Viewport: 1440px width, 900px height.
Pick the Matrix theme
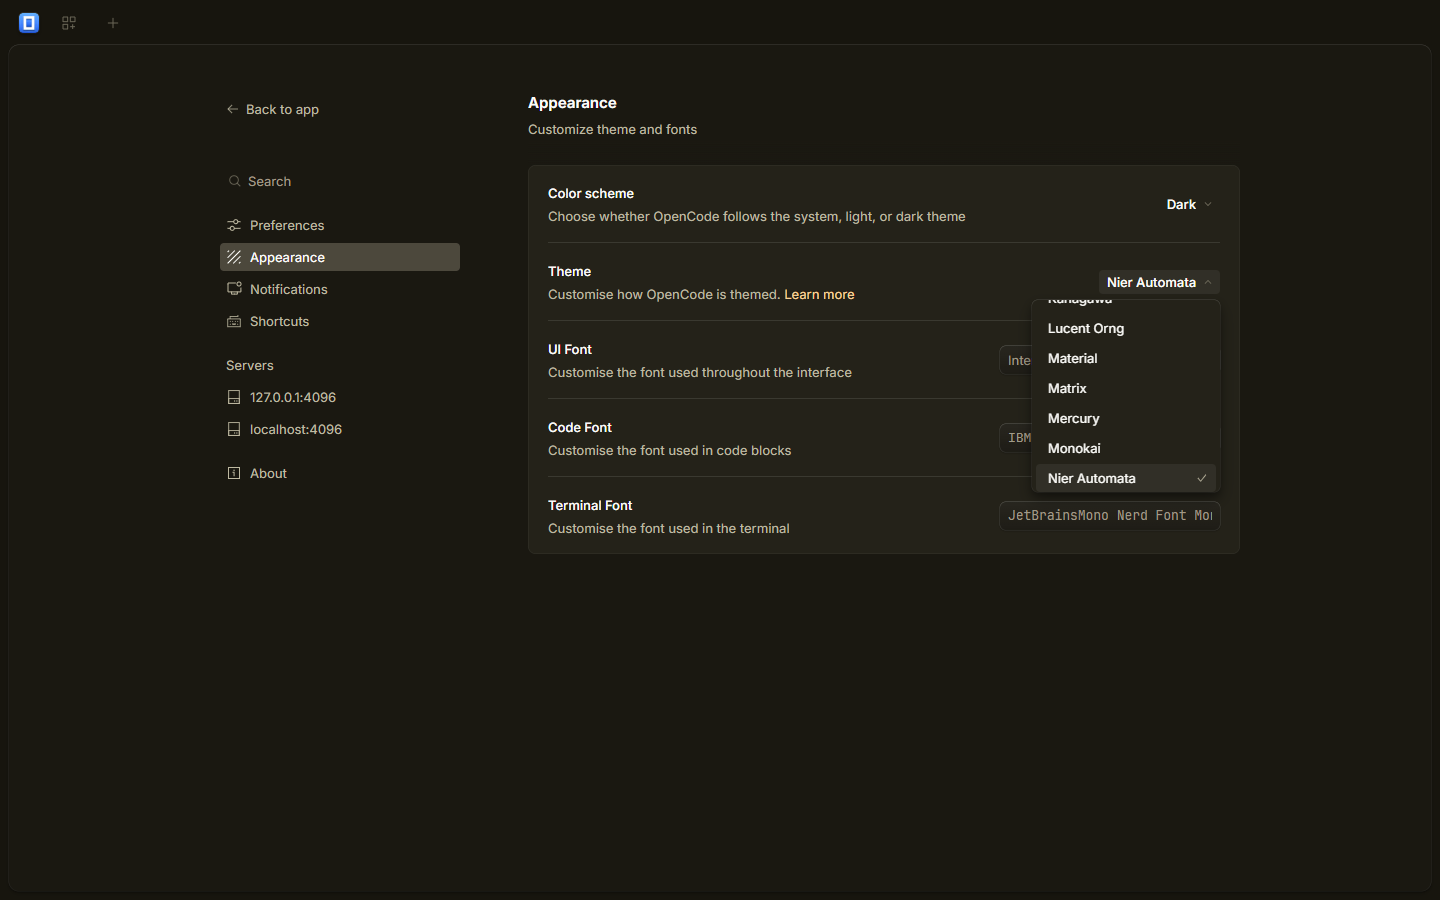click(1126, 388)
